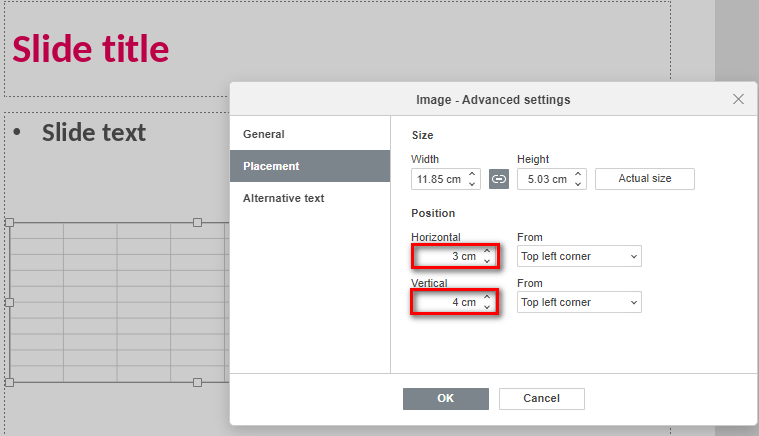Increase the Horizontal position with up arrow

pyautogui.click(x=487, y=251)
